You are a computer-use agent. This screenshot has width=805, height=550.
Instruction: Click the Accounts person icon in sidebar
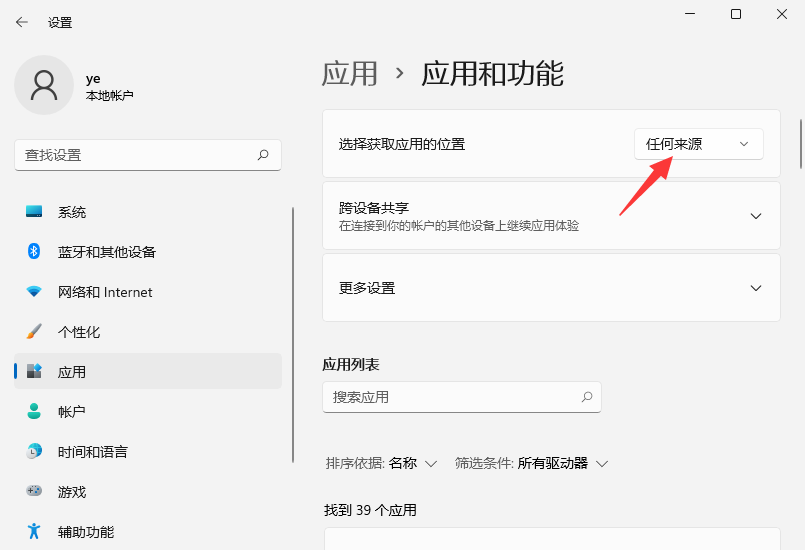pyautogui.click(x=34, y=412)
